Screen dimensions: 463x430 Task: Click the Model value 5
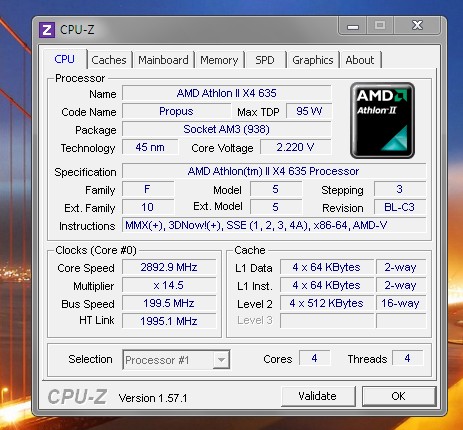coord(276,189)
